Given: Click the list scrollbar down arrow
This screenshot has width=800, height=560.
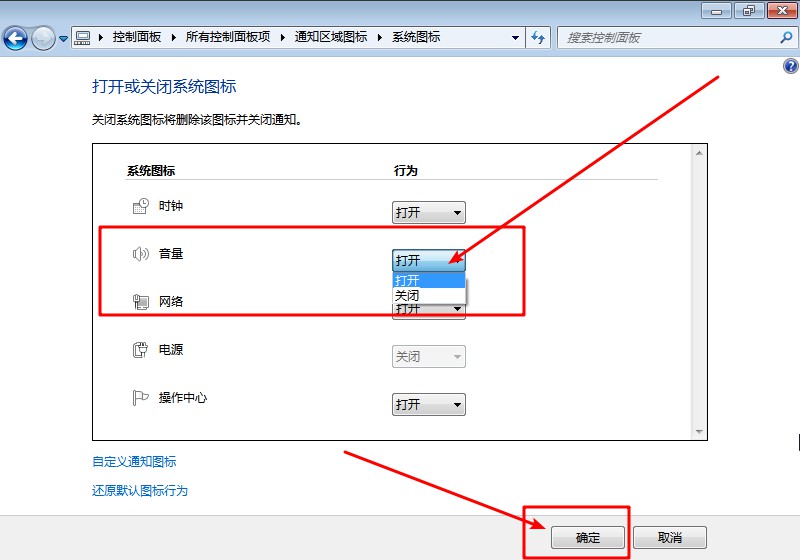Looking at the screenshot, I should (699, 431).
